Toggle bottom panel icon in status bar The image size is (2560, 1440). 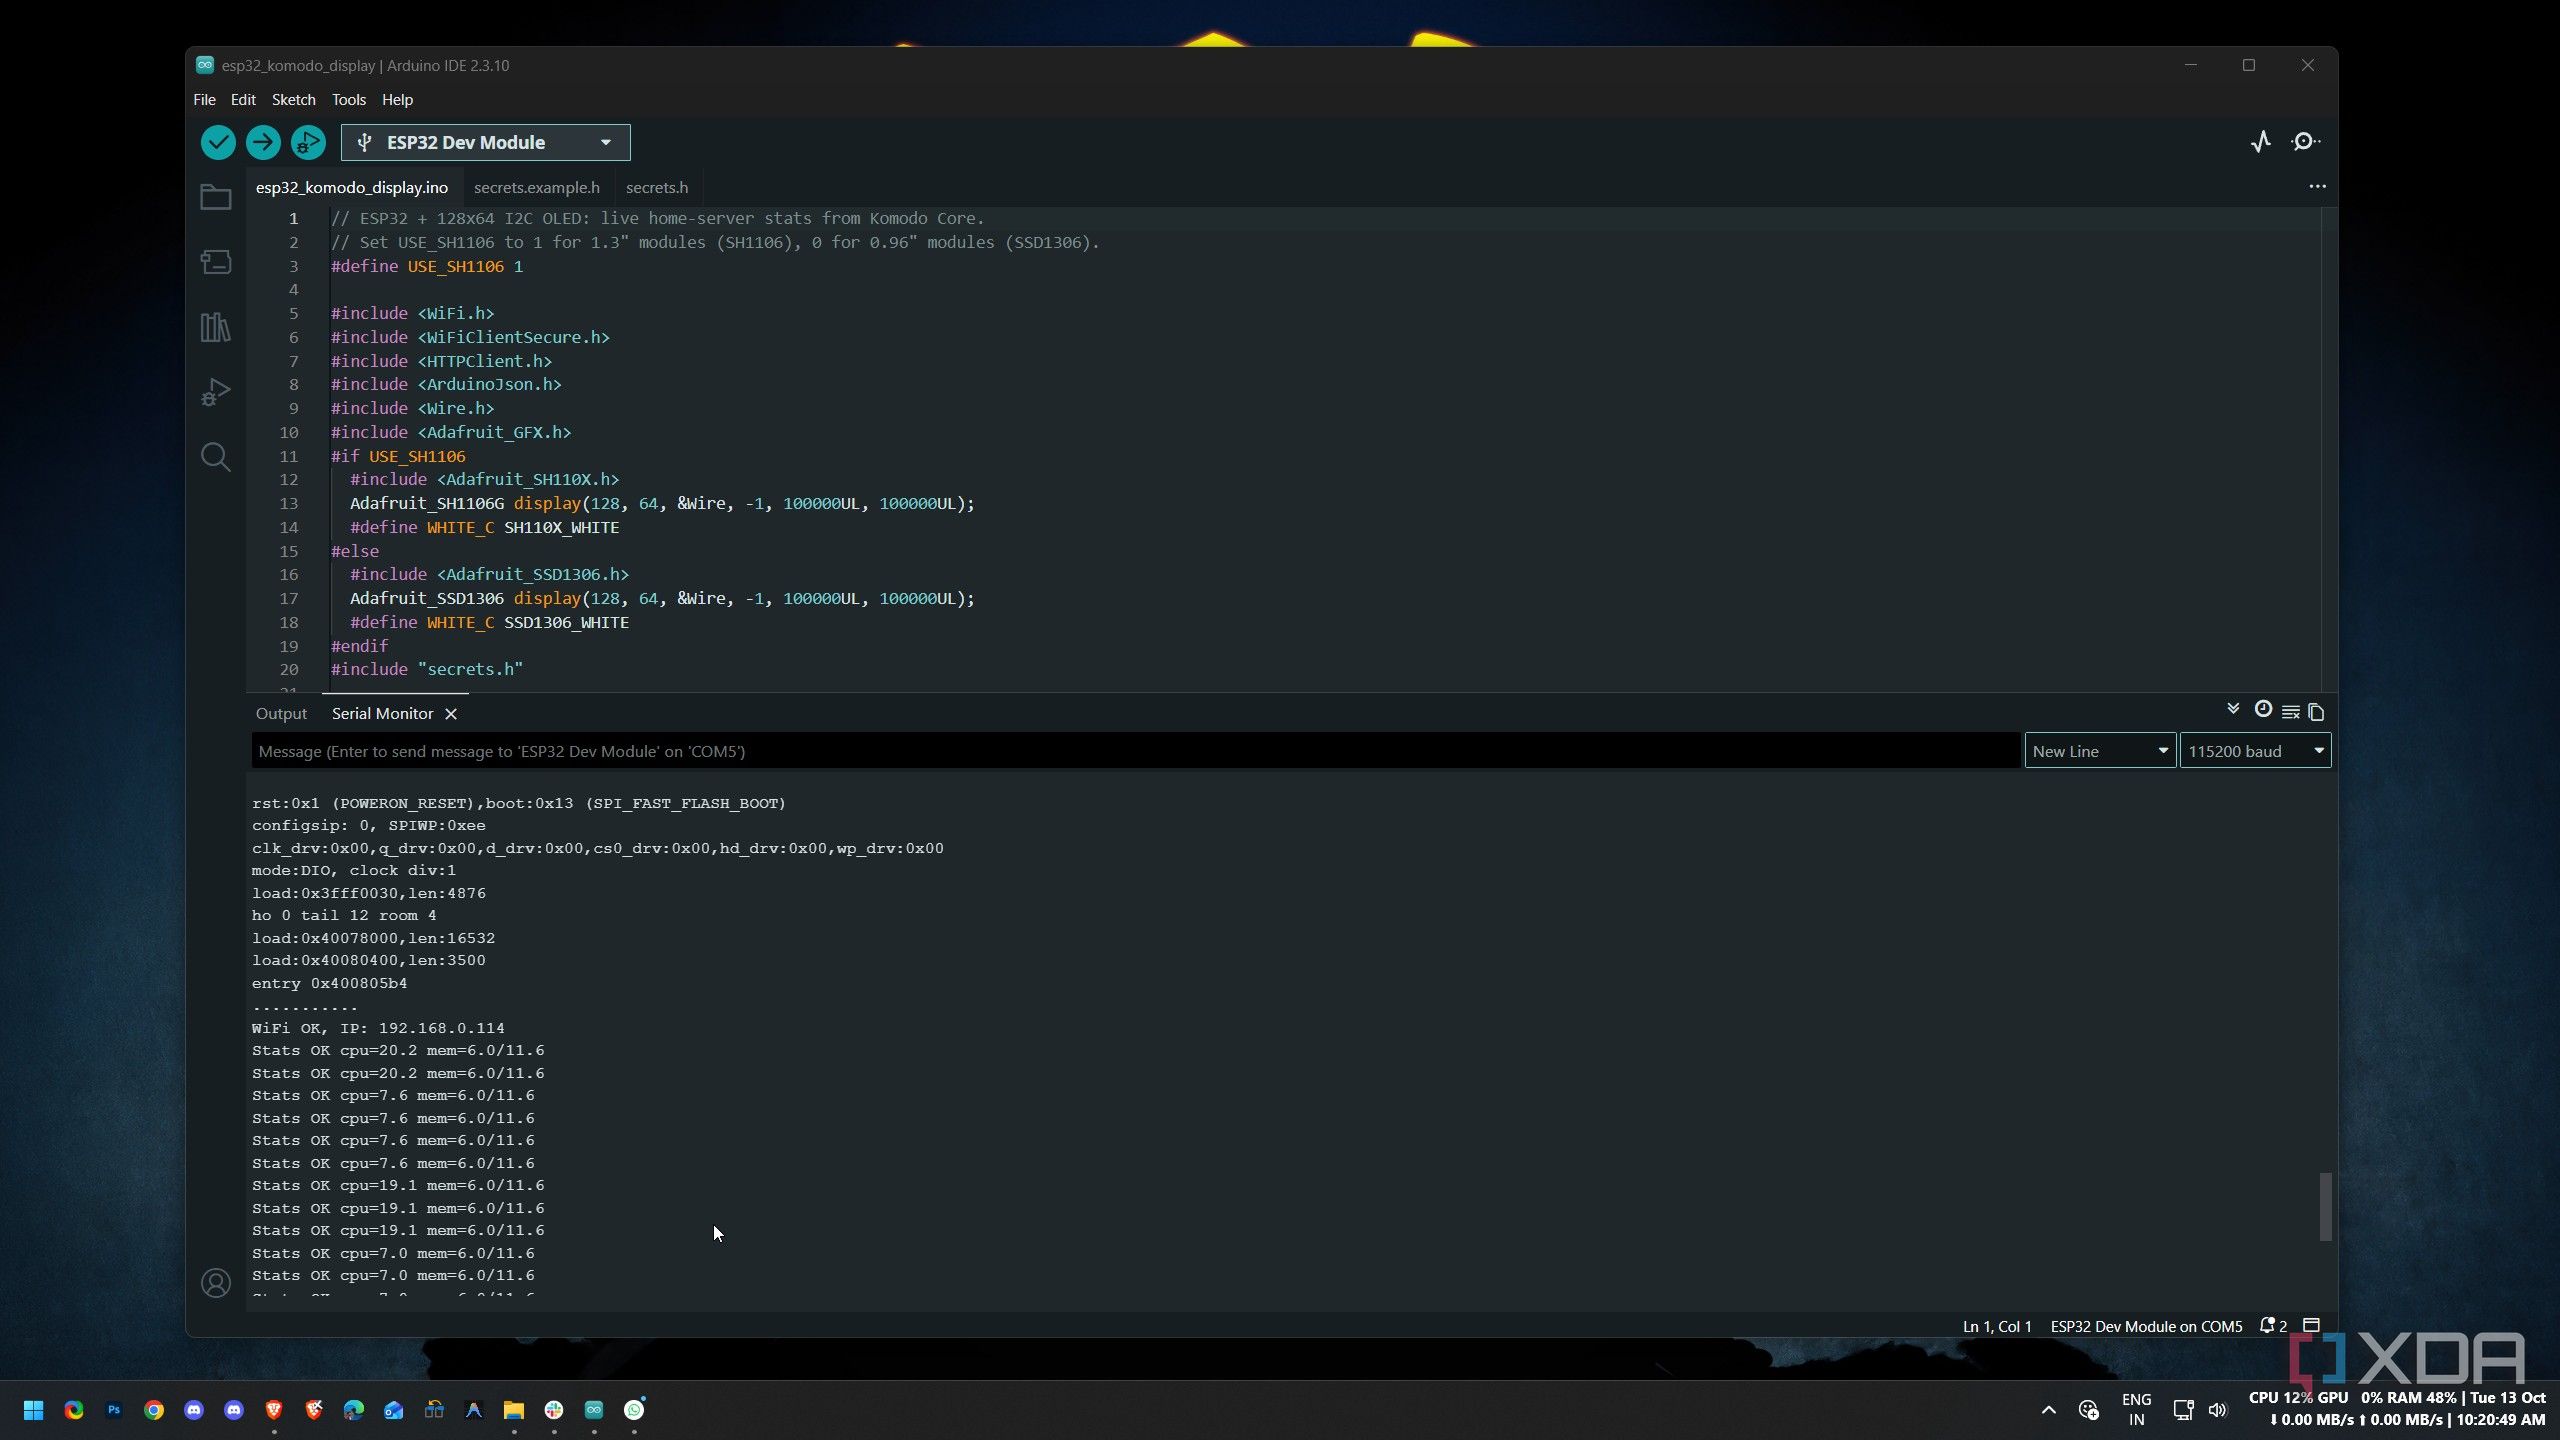click(2311, 1326)
